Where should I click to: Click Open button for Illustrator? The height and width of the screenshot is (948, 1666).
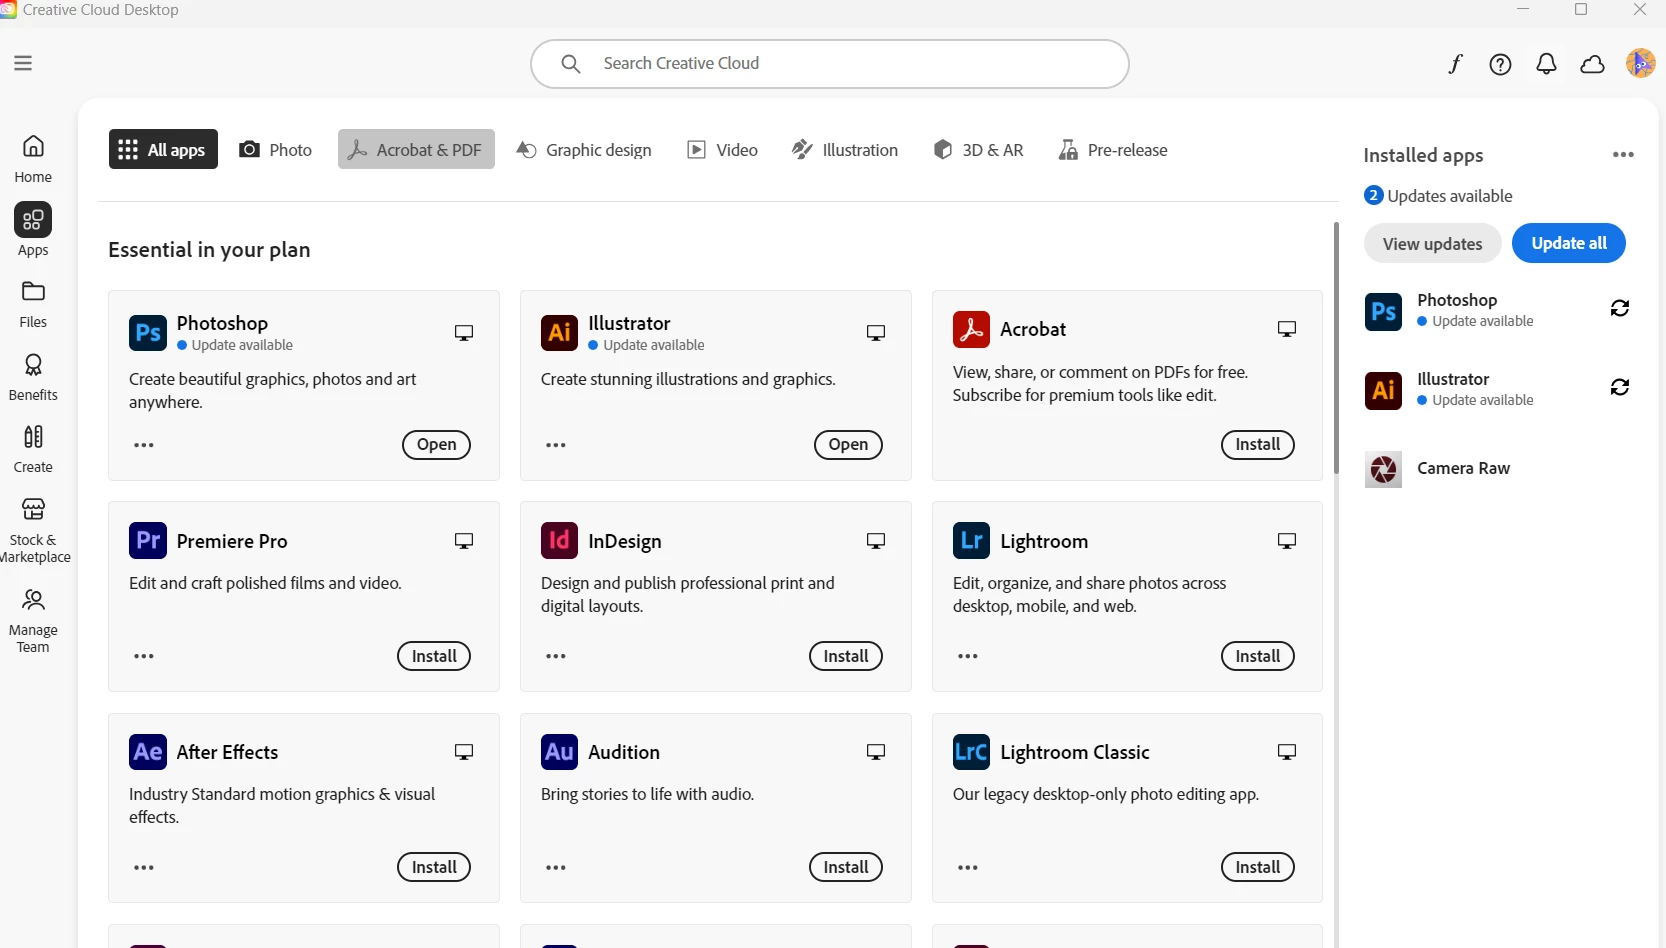[x=848, y=445]
